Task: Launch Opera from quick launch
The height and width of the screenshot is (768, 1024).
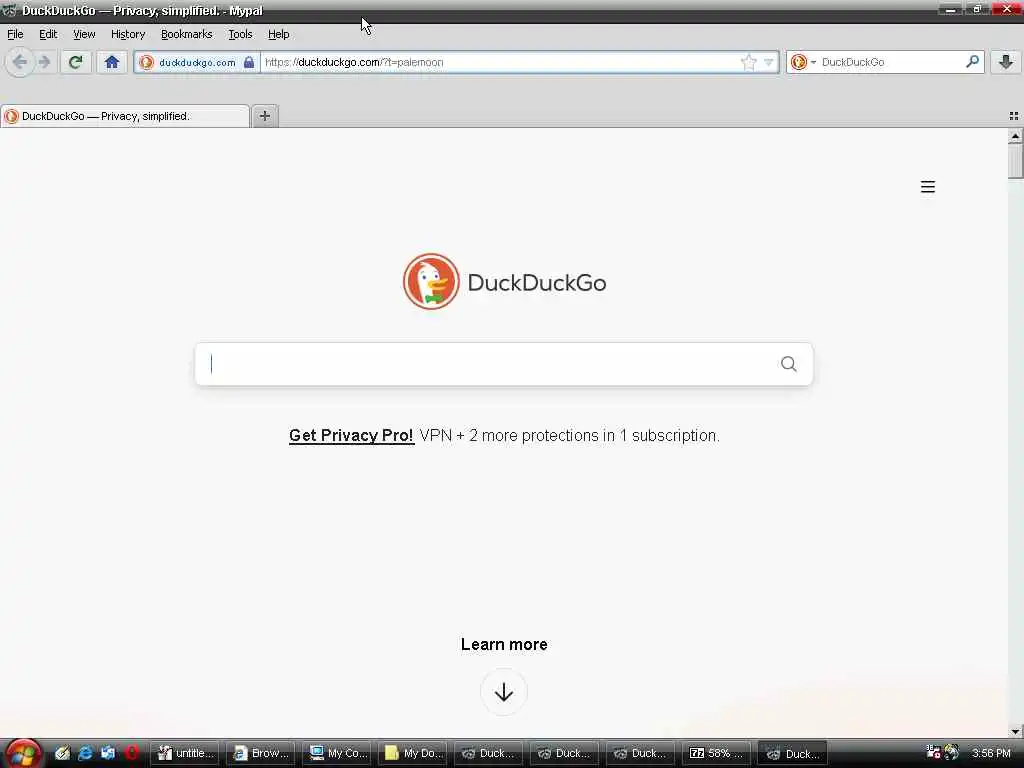Action: pos(131,753)
